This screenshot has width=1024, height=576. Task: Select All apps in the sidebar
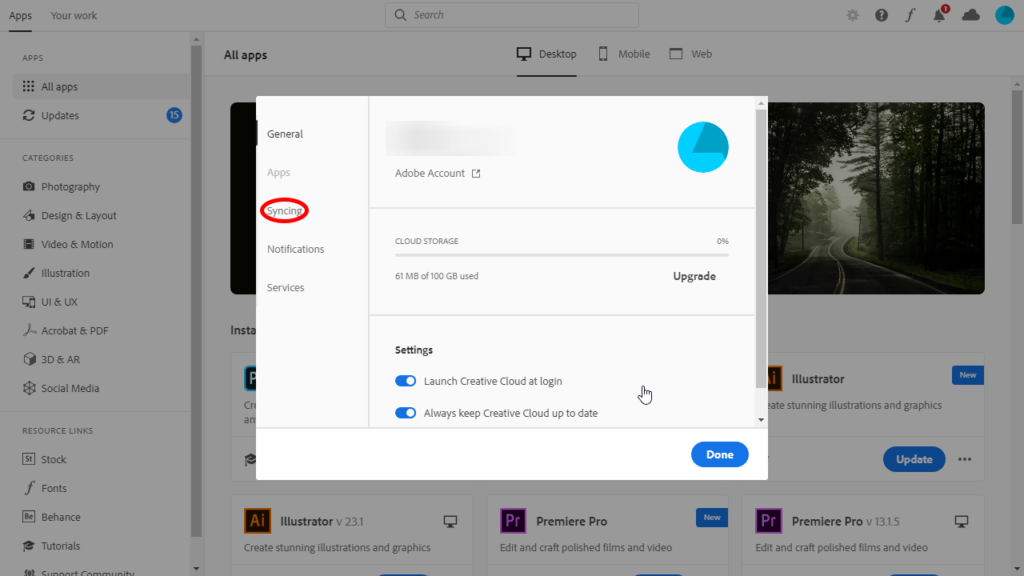102,86
